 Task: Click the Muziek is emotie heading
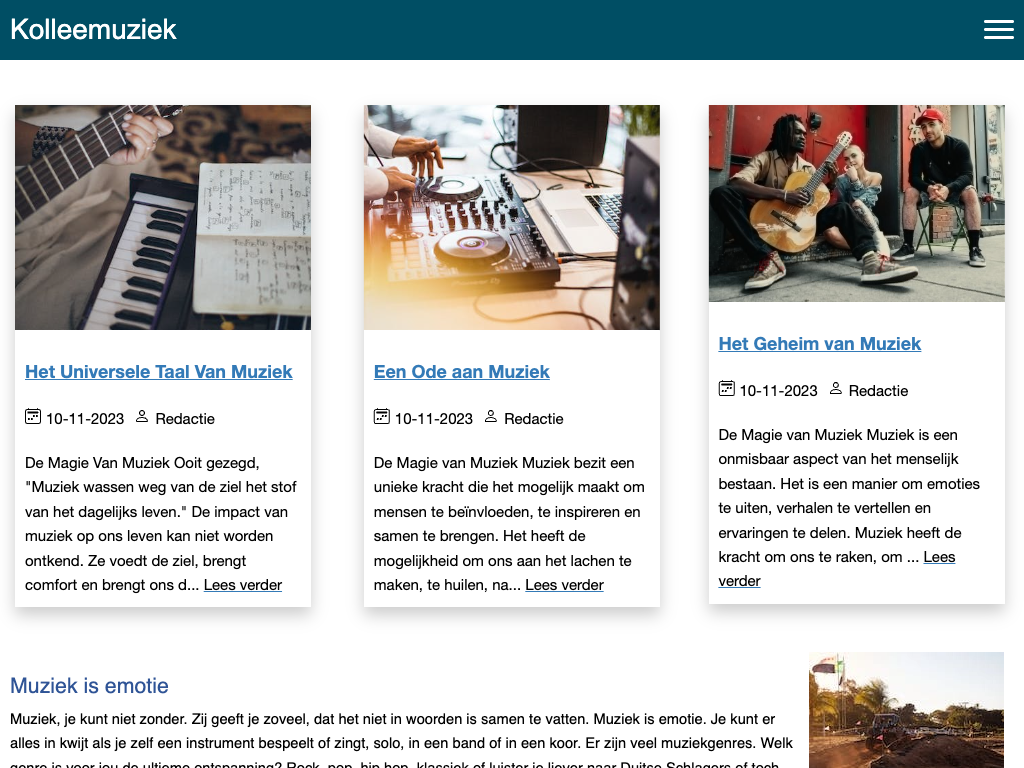89,686
